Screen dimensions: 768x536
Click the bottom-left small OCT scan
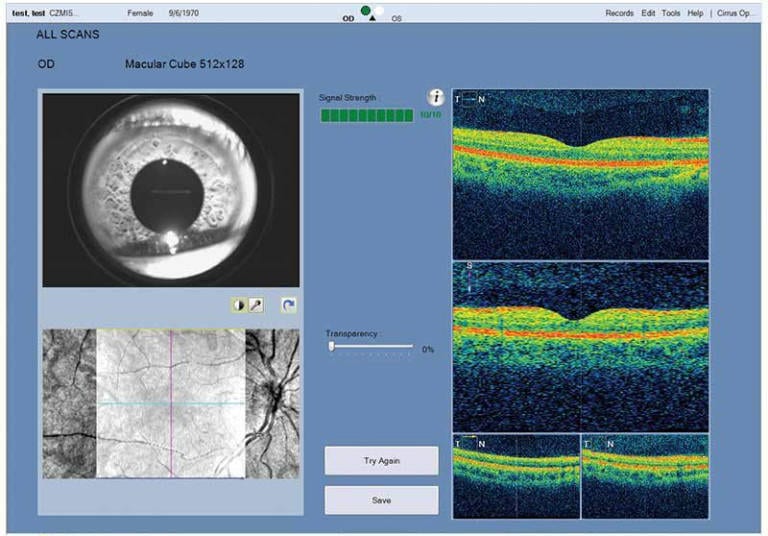click(x=517, y=476)
